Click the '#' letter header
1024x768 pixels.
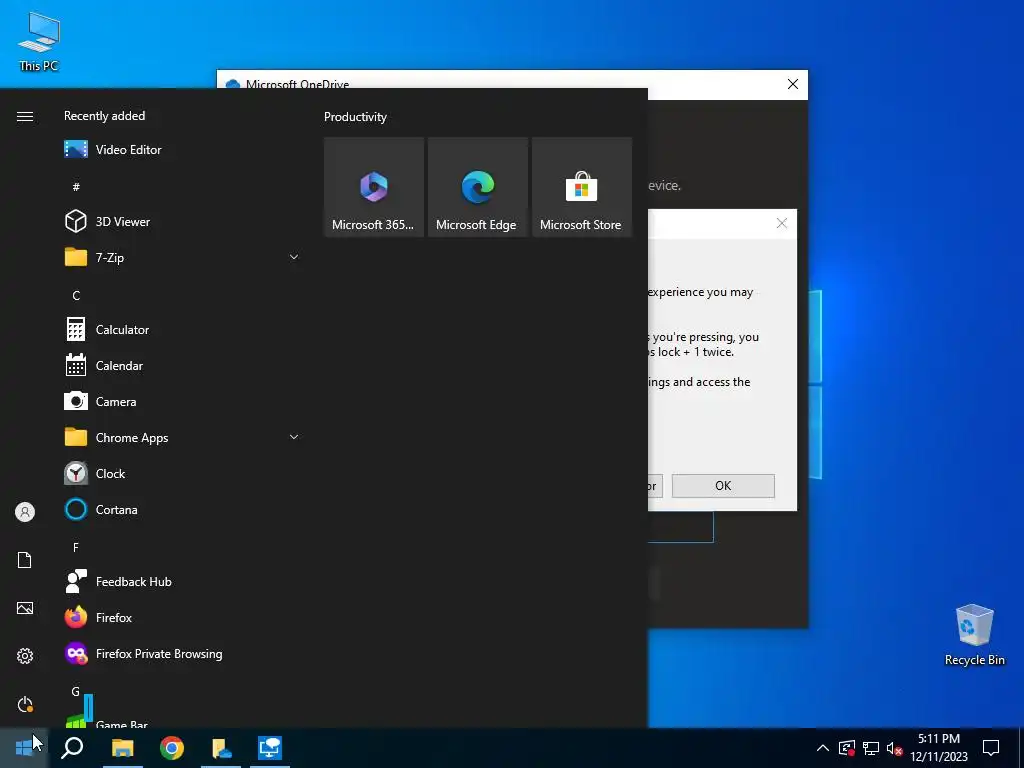click(x=76, y=187)
